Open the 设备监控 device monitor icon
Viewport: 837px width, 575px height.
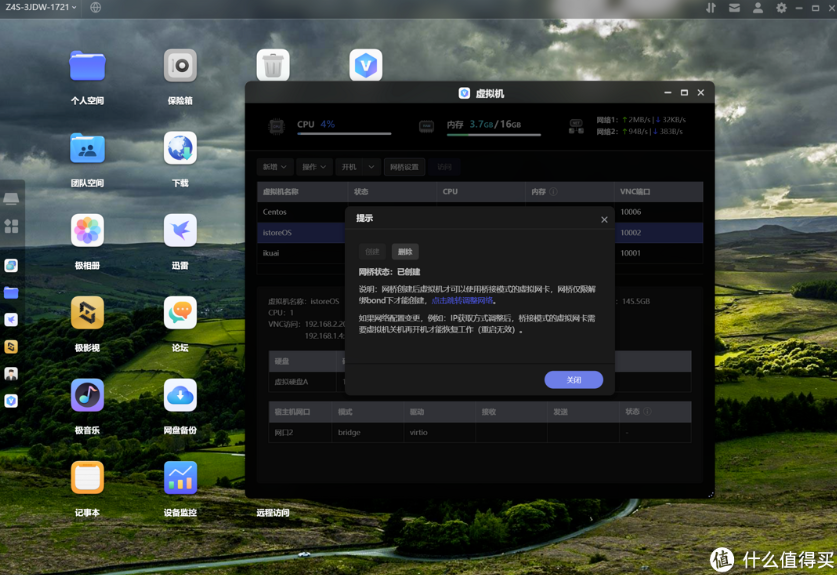[x=180, y=478]
